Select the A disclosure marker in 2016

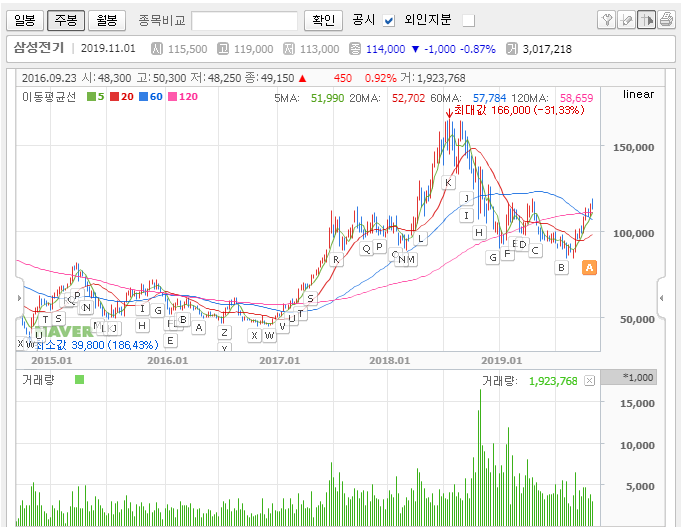(x=199, y=327)
